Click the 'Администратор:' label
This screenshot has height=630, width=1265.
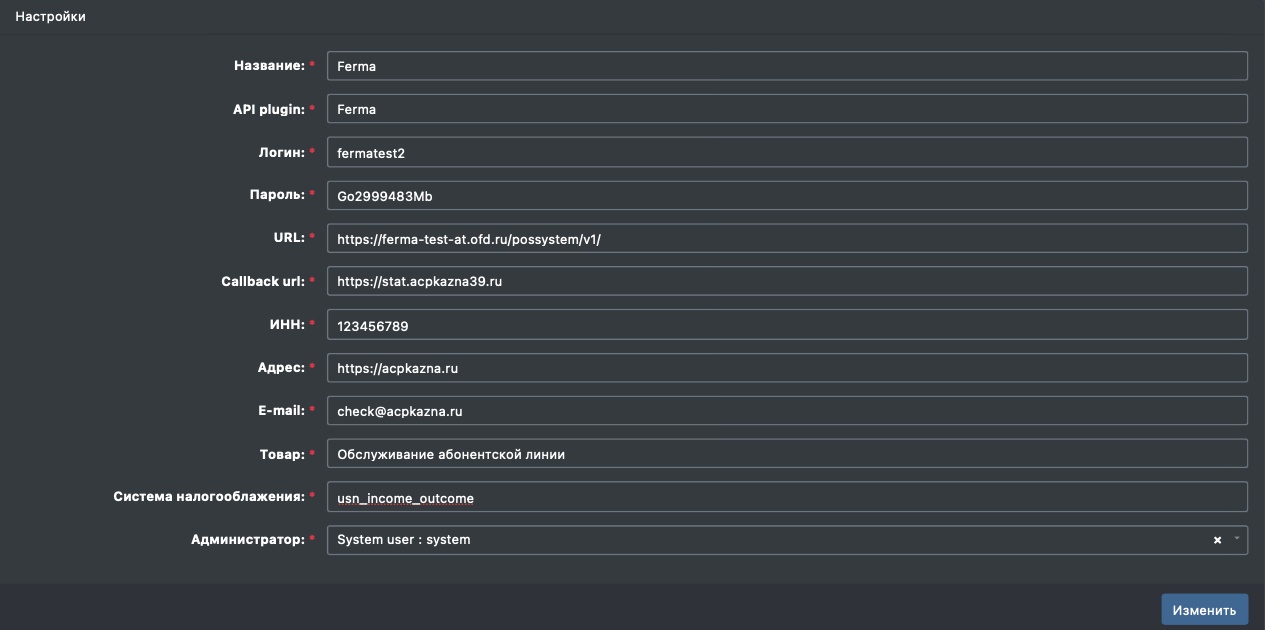247,540
